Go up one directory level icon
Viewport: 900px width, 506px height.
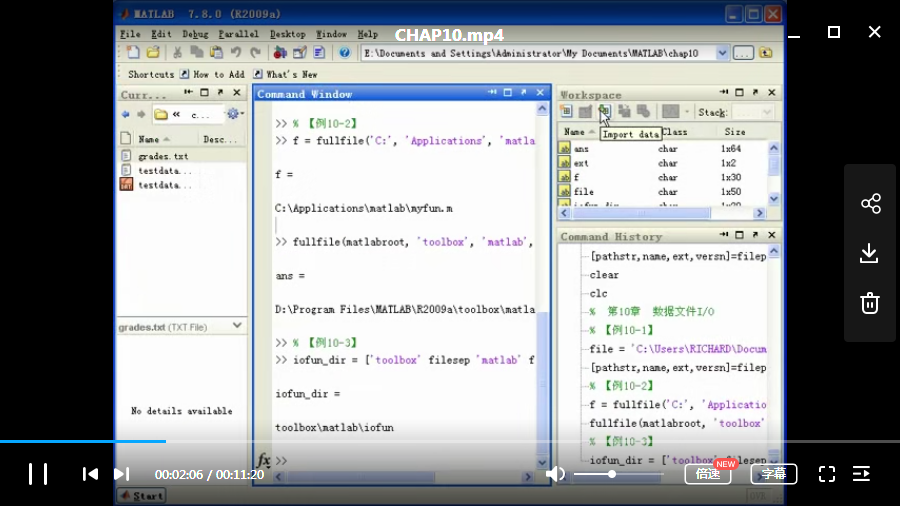766,53
